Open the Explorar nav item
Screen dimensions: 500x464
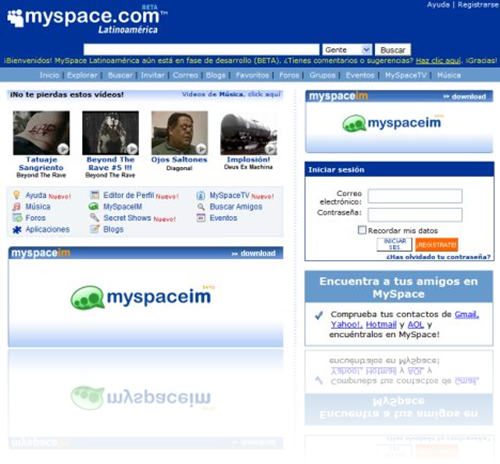click(82, 75)
